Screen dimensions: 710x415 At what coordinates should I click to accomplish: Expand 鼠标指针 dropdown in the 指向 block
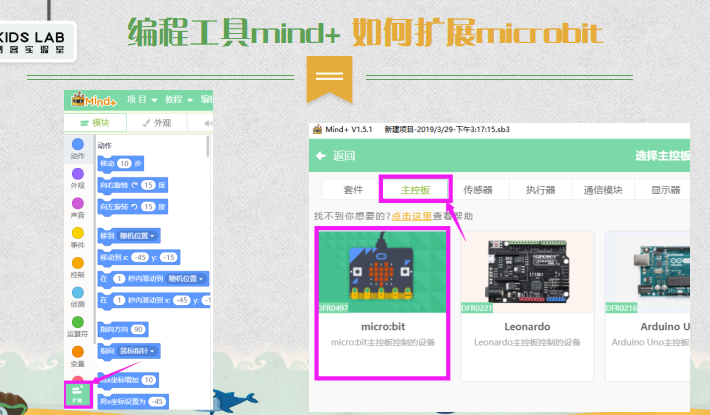point(137,351)
